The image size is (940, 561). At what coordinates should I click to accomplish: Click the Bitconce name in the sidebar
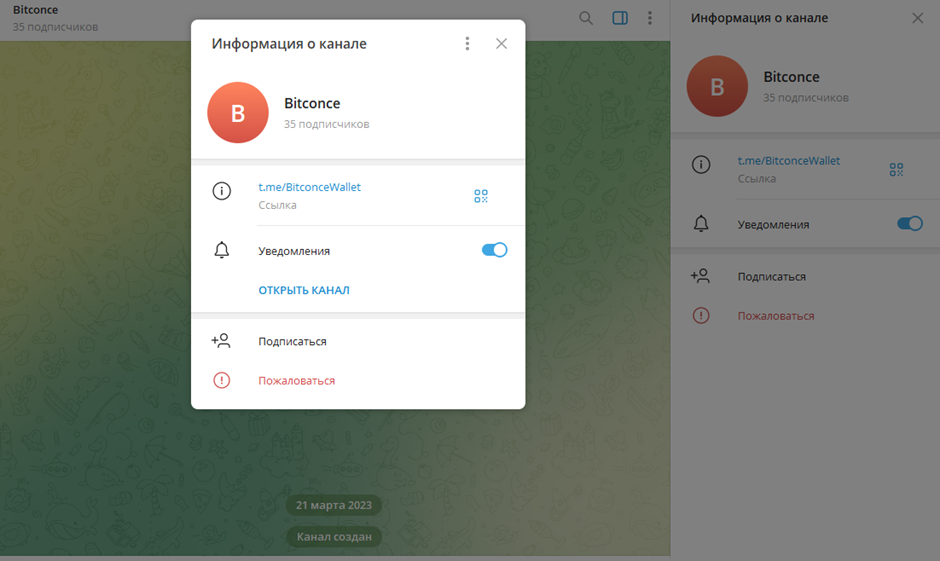791,77
